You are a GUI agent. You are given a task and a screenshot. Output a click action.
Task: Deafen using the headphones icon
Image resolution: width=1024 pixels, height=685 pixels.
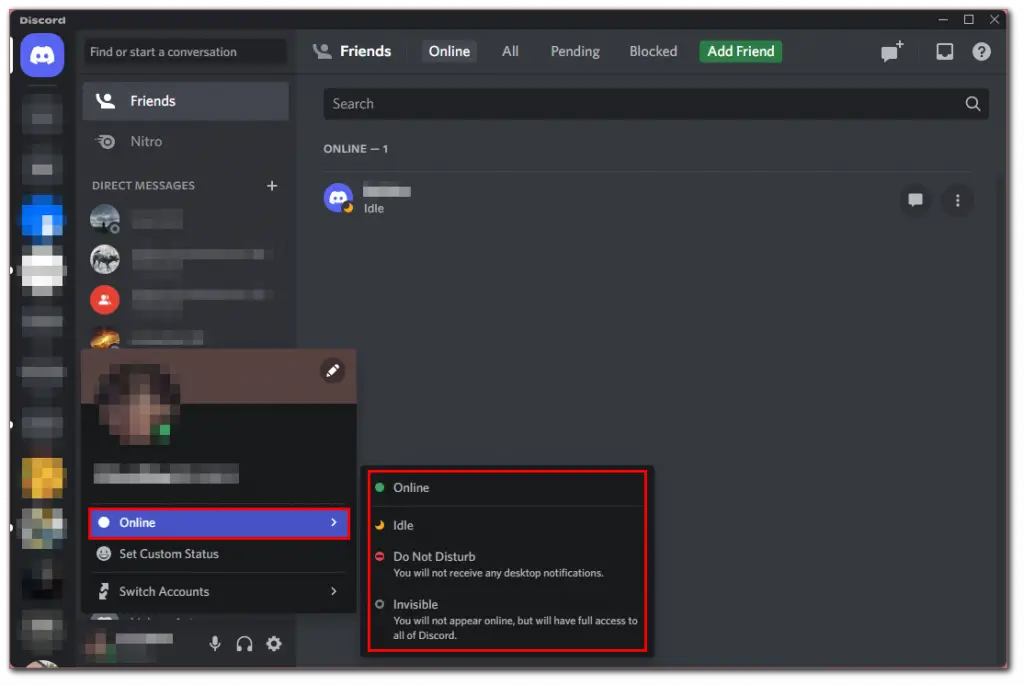pos(244,644)
